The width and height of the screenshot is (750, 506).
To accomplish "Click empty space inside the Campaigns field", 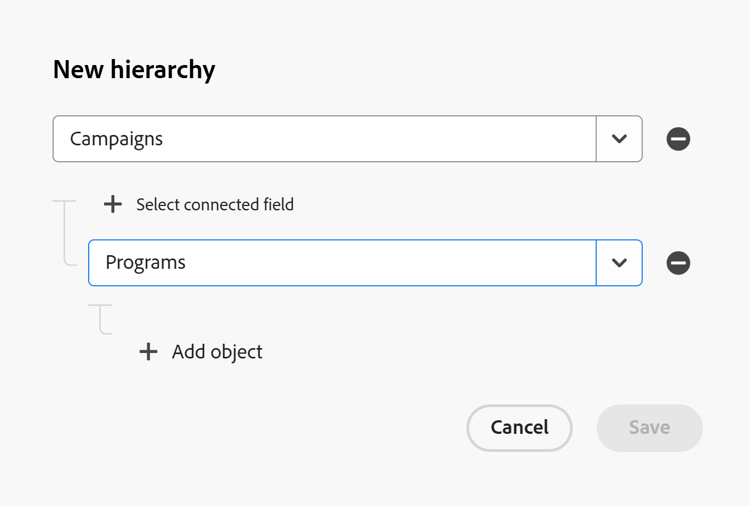I will coord(400,139).
